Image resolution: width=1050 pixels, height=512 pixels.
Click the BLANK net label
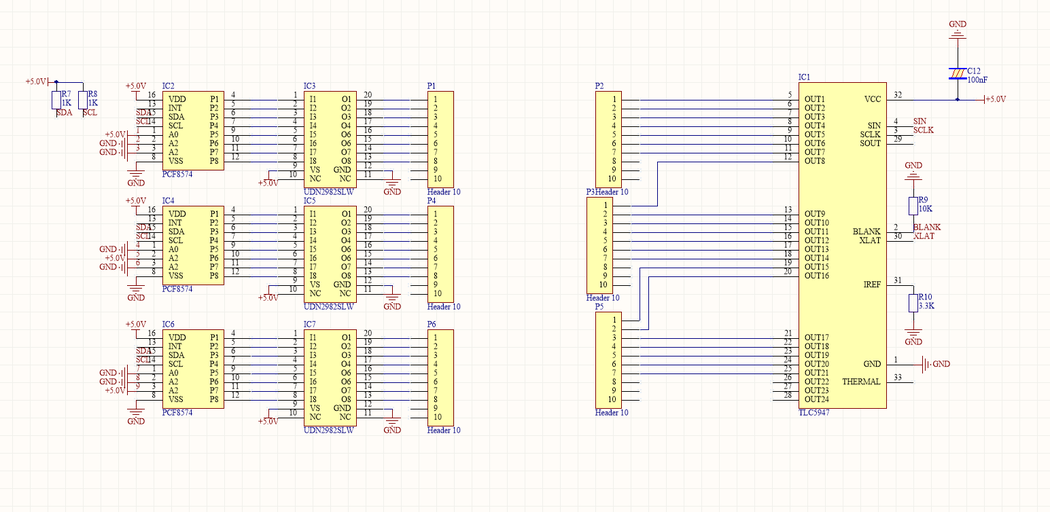click(927, 228)
